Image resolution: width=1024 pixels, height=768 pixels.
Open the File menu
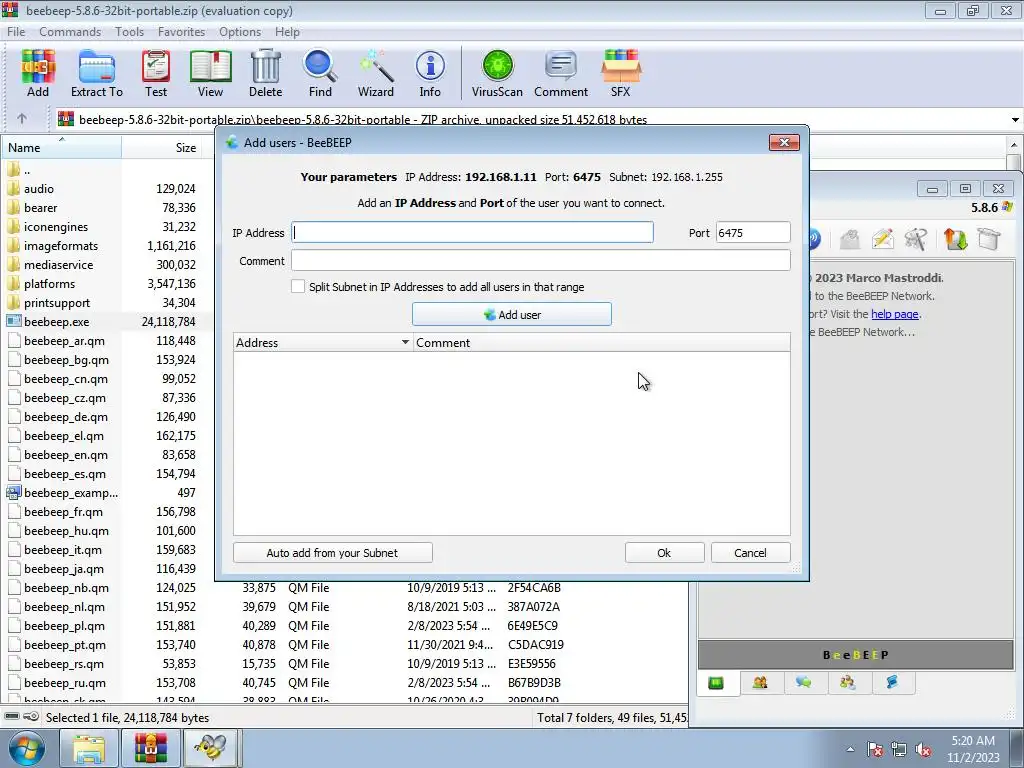point(16,31)
